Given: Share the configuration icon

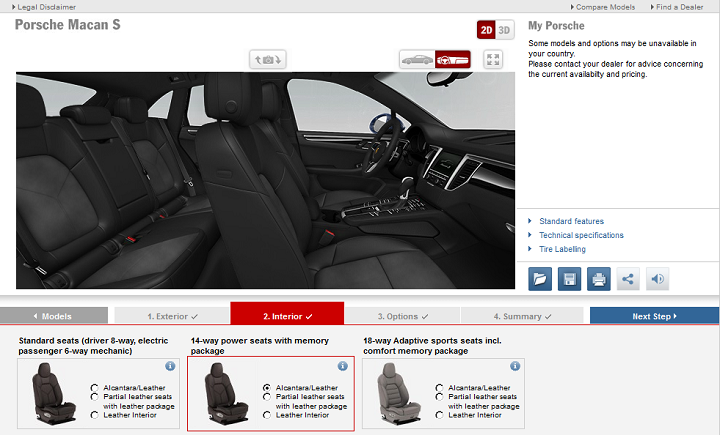Looking at the screenshot, I should (628, 279).
